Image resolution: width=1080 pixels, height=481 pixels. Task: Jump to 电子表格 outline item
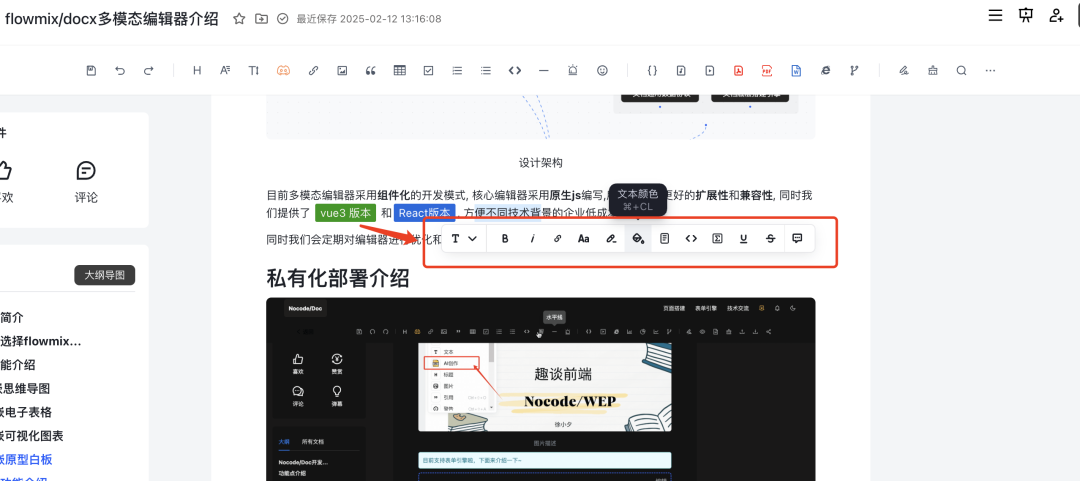coord(26,412)
